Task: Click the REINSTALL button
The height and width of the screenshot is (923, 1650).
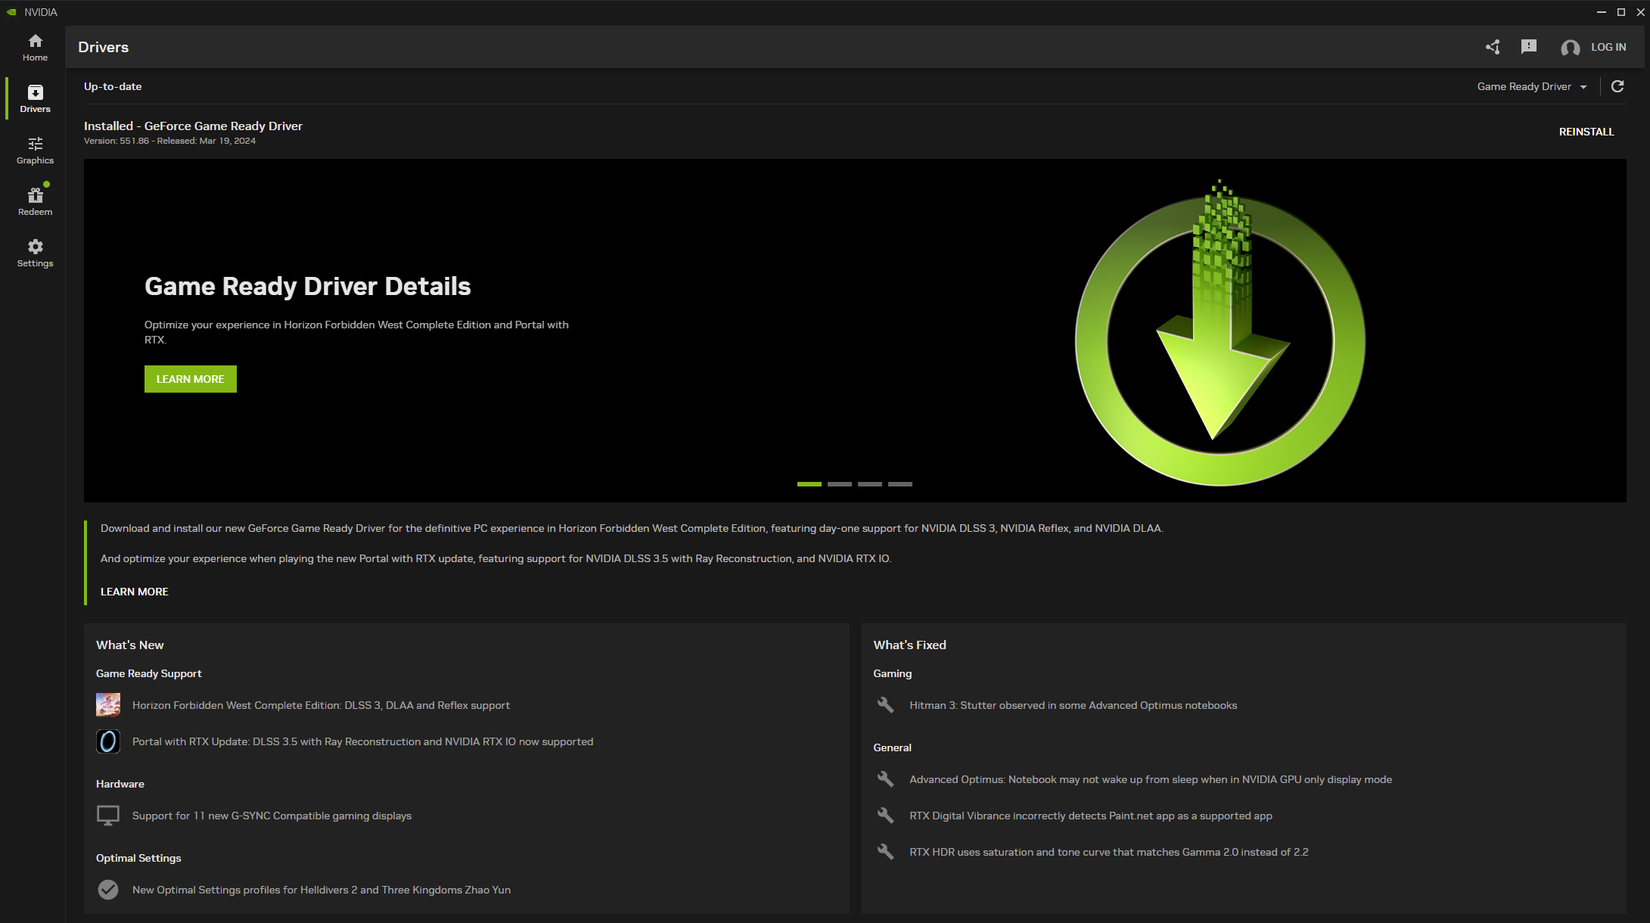Action: coord(1586,132)
